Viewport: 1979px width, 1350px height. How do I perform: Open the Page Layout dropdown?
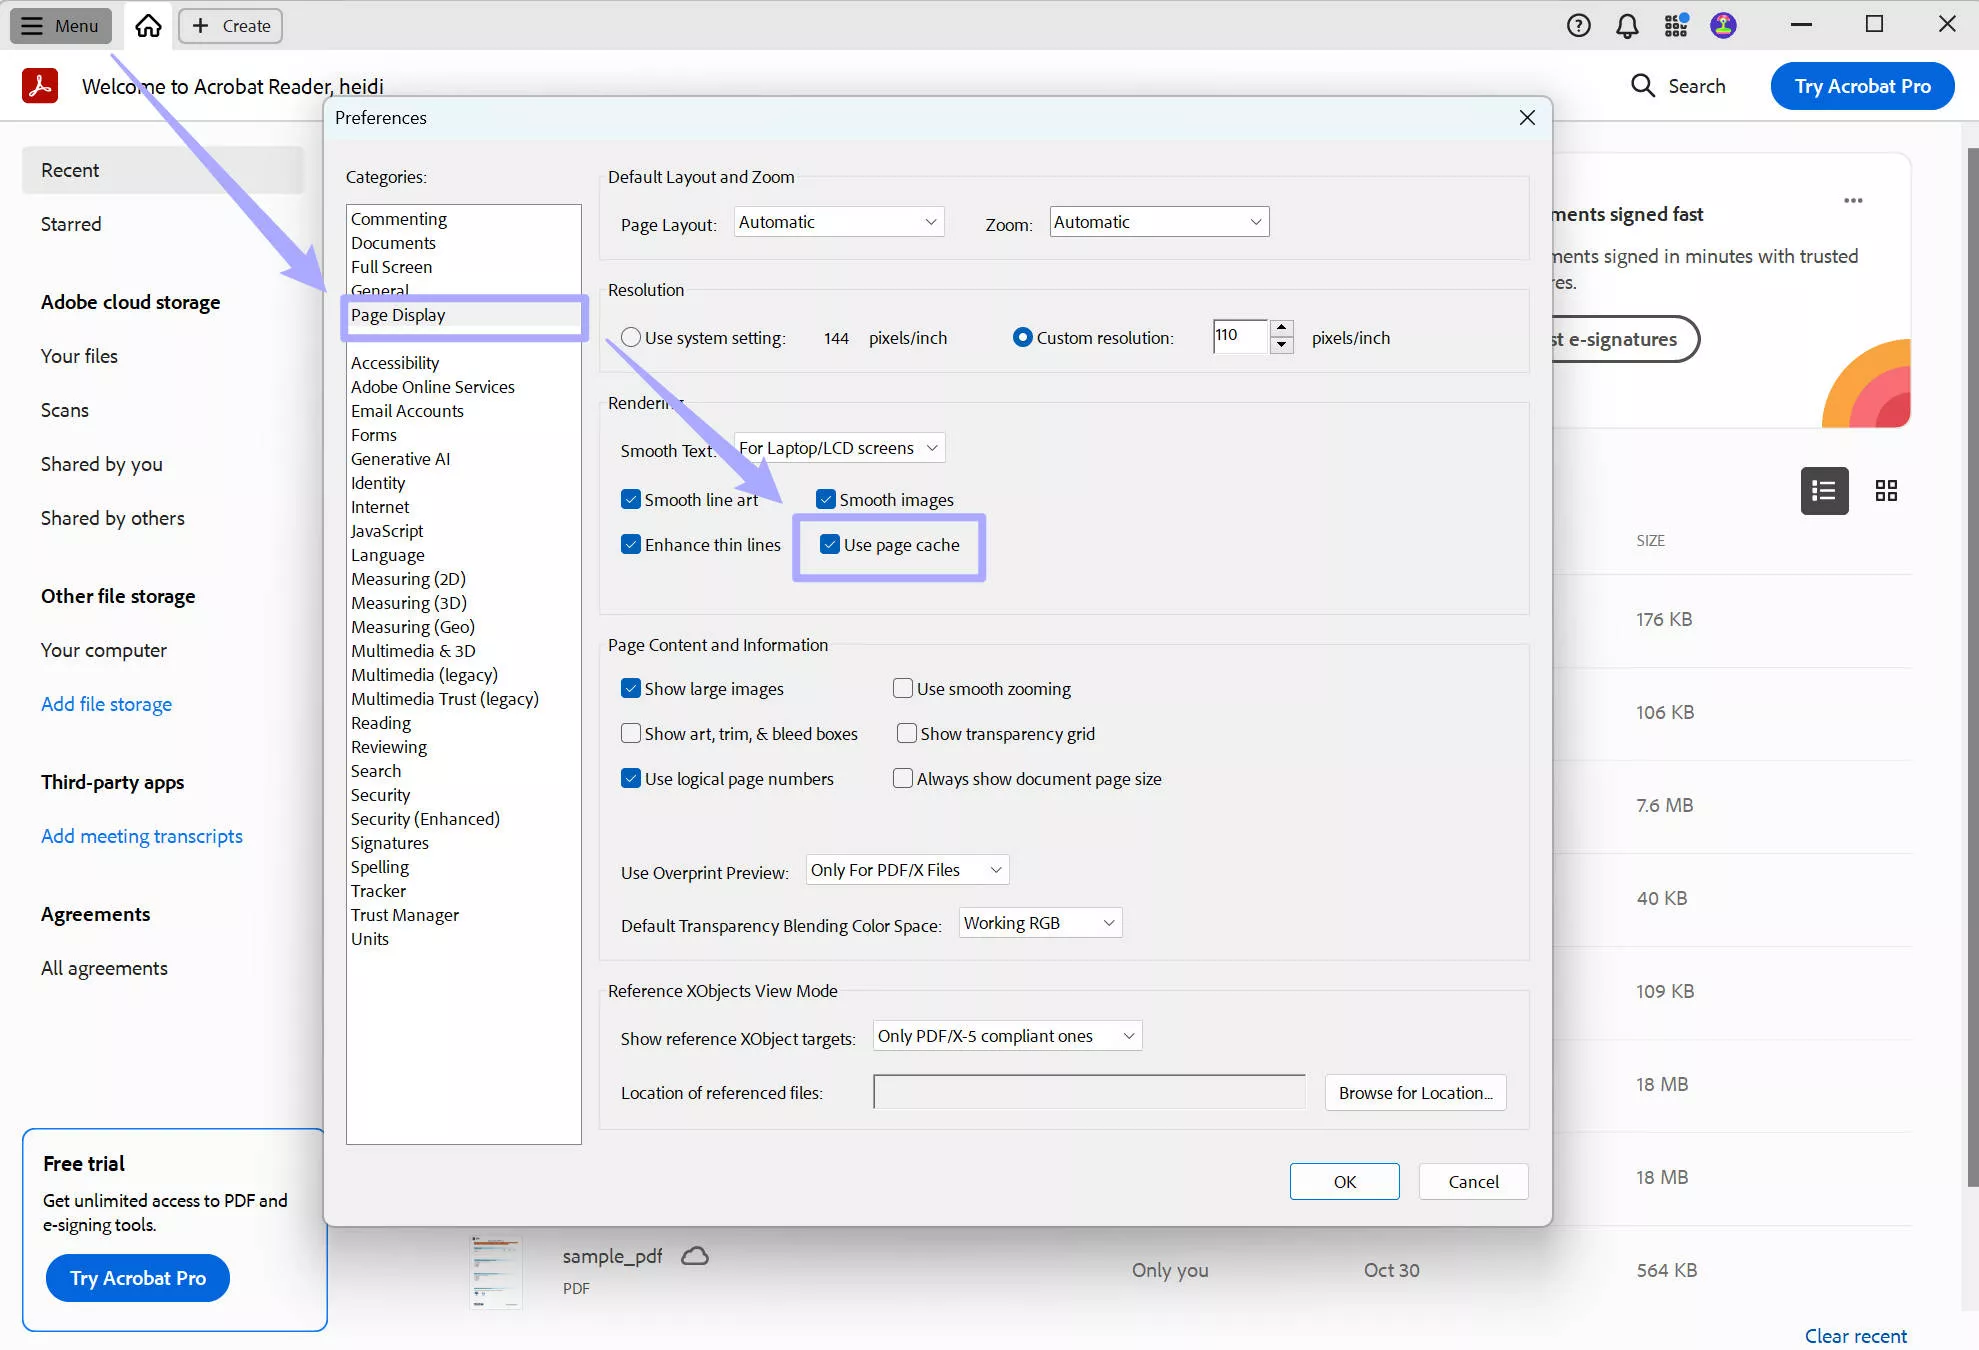(838, 221)
